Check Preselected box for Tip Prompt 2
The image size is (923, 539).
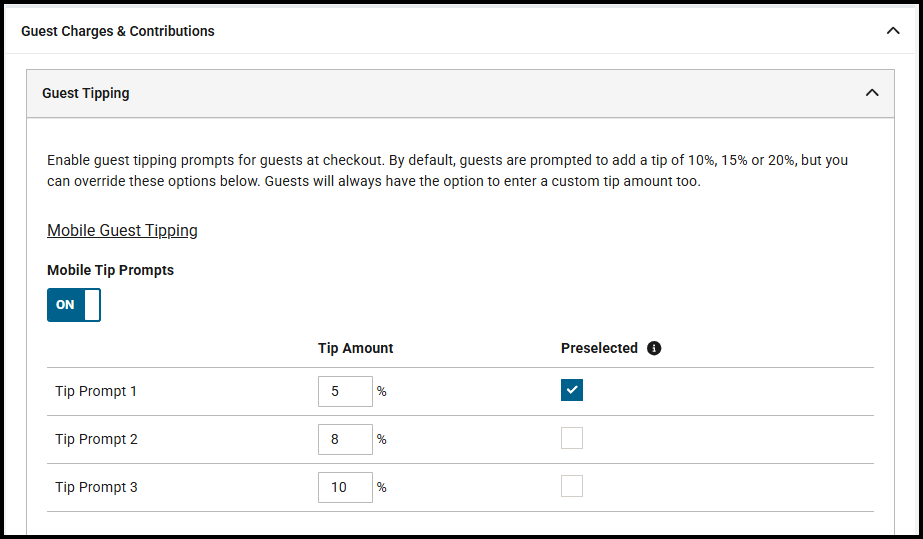point(572,439)
